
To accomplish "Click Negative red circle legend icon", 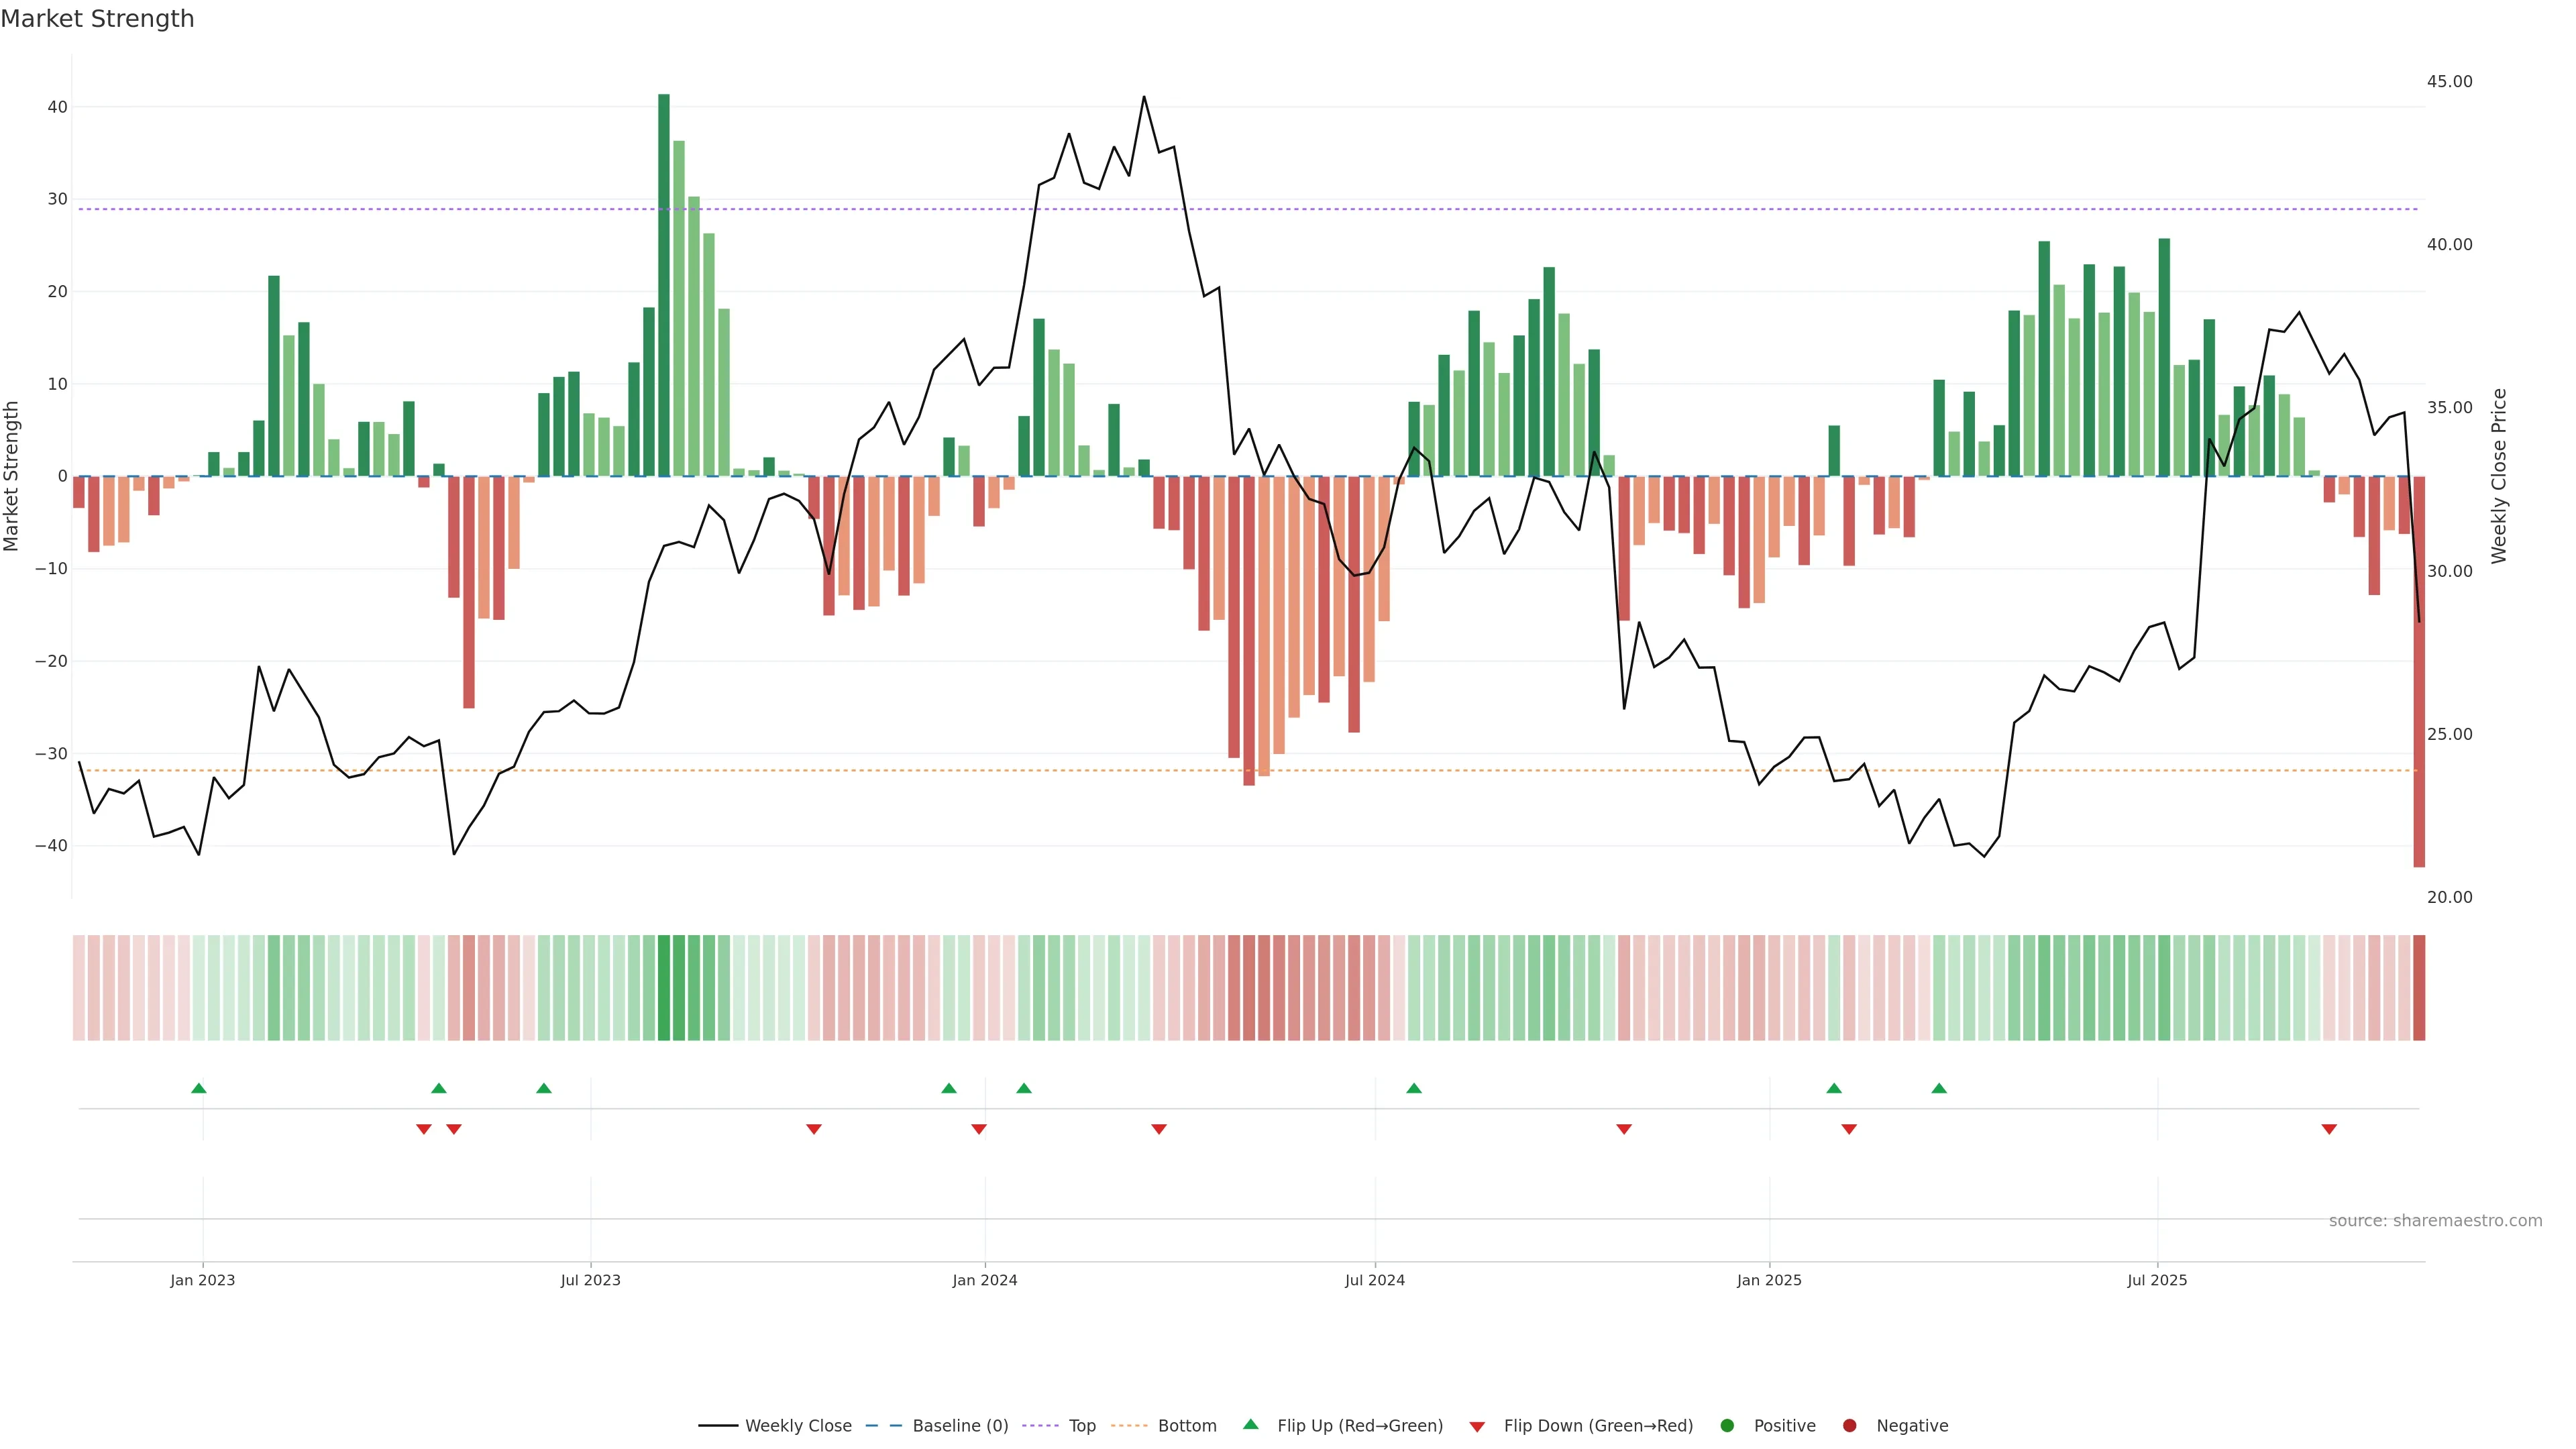I will 1849,1425.
